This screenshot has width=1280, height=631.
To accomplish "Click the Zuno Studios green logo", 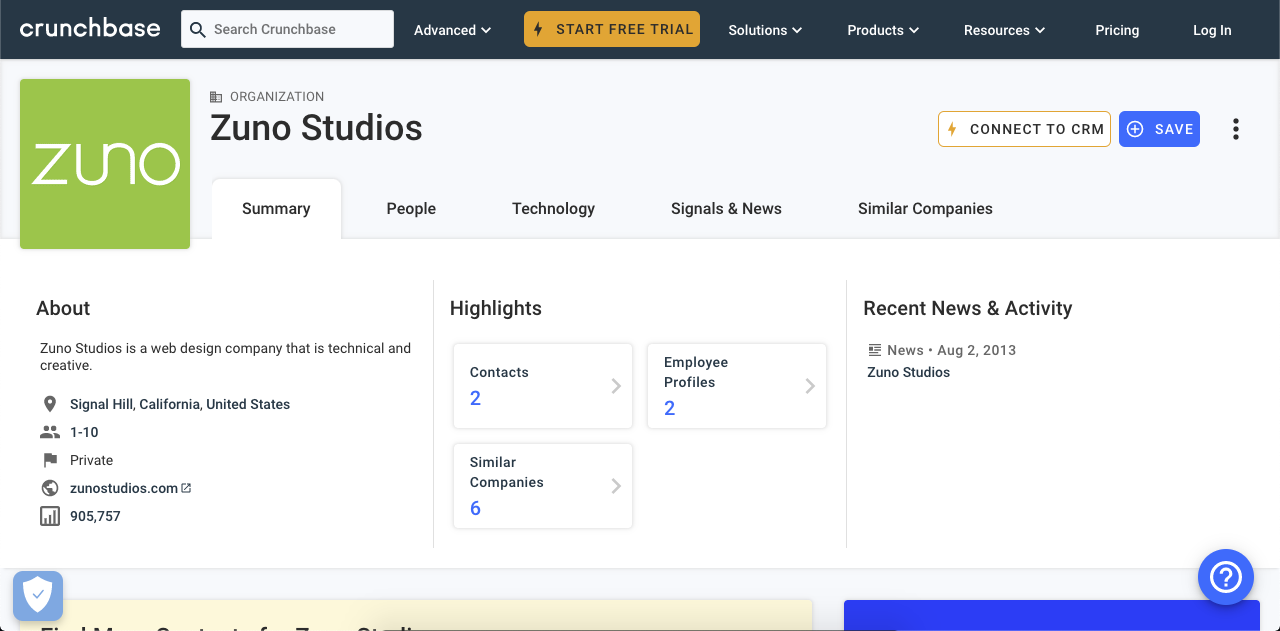I will 105,164.
